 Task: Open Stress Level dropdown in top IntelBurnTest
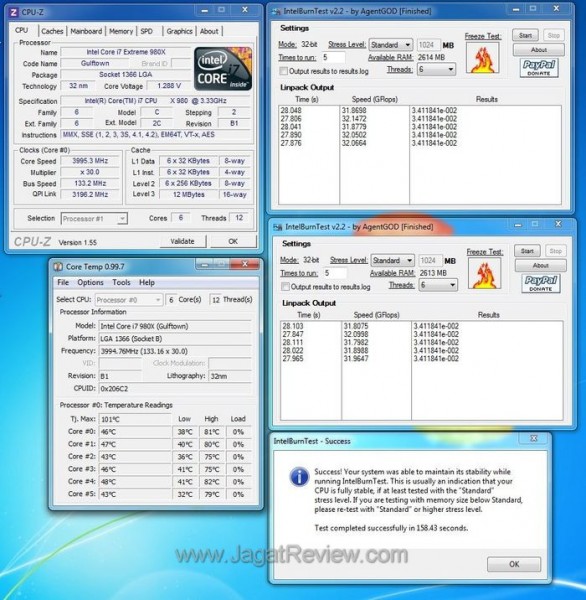(391, 45)
